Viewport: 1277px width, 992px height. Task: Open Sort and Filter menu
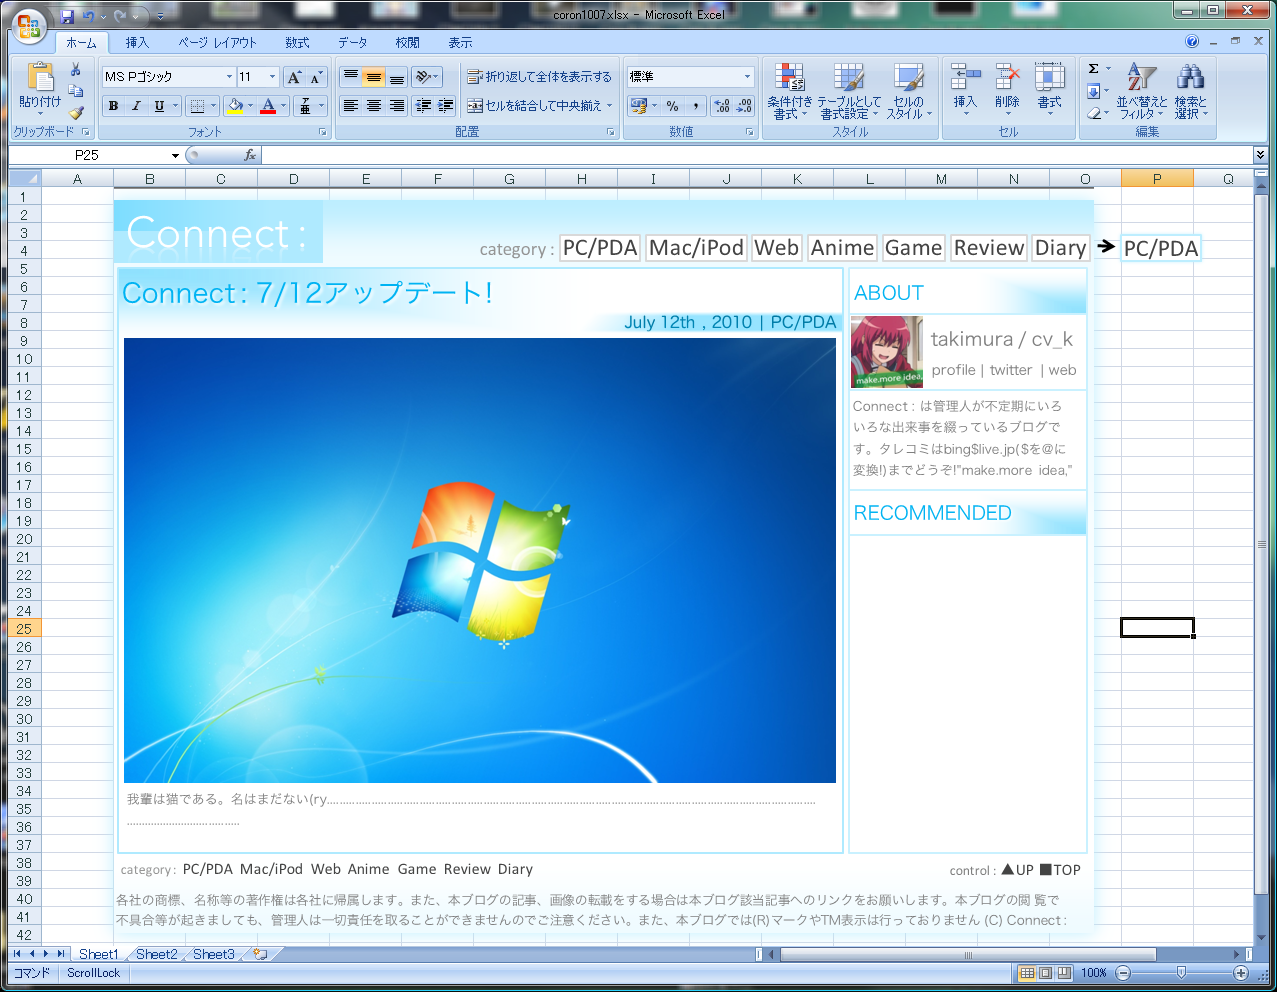click(1142, 90)
